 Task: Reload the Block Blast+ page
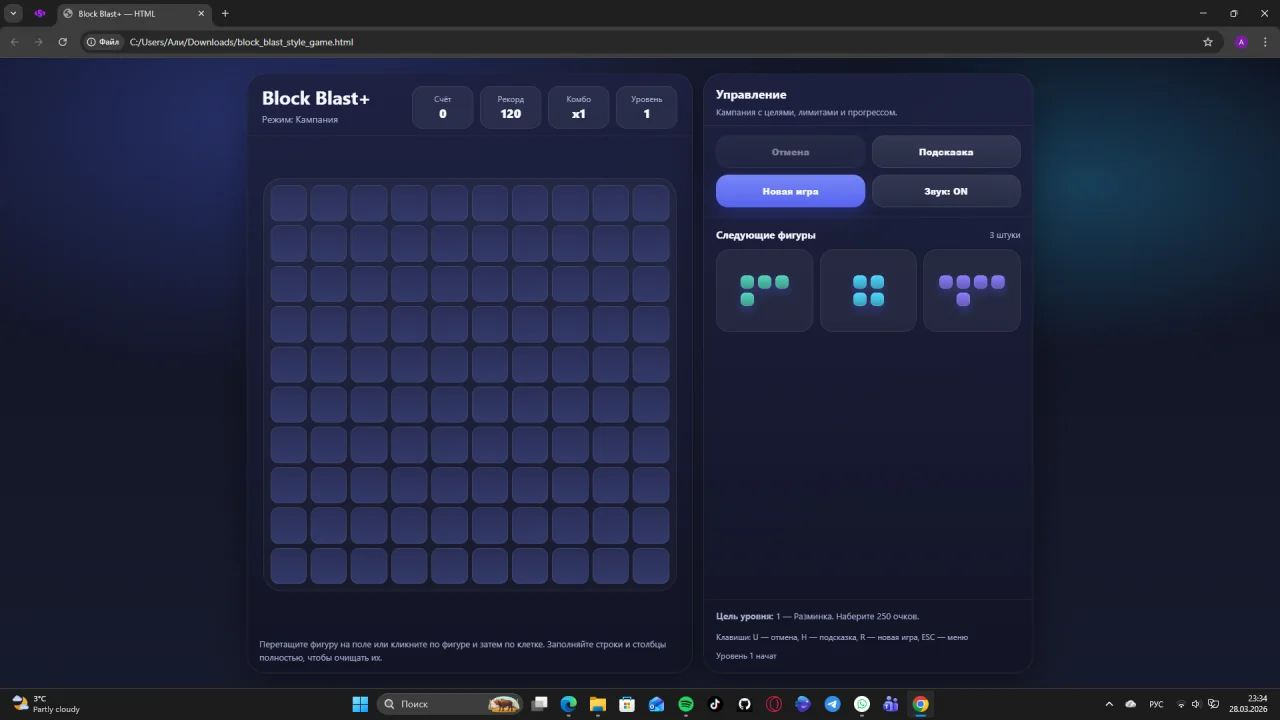tap(63, 42)
